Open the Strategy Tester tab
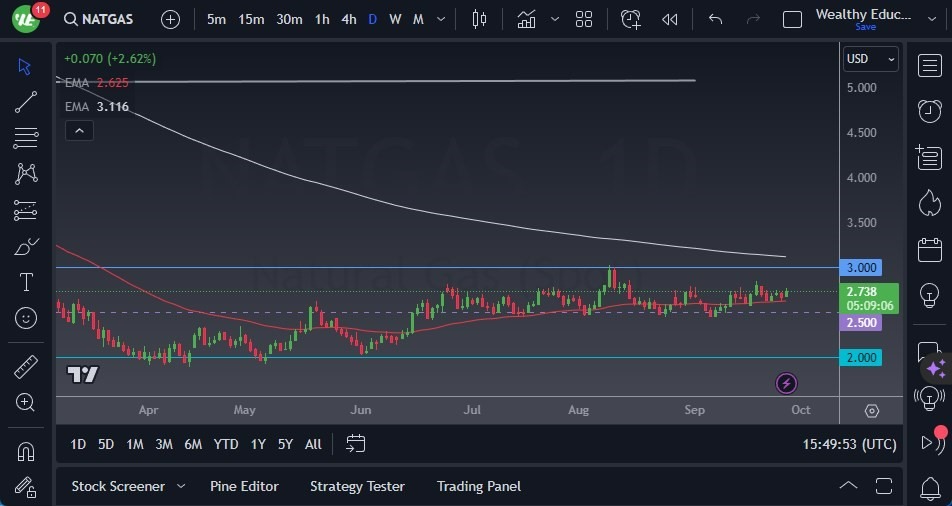 357,486
